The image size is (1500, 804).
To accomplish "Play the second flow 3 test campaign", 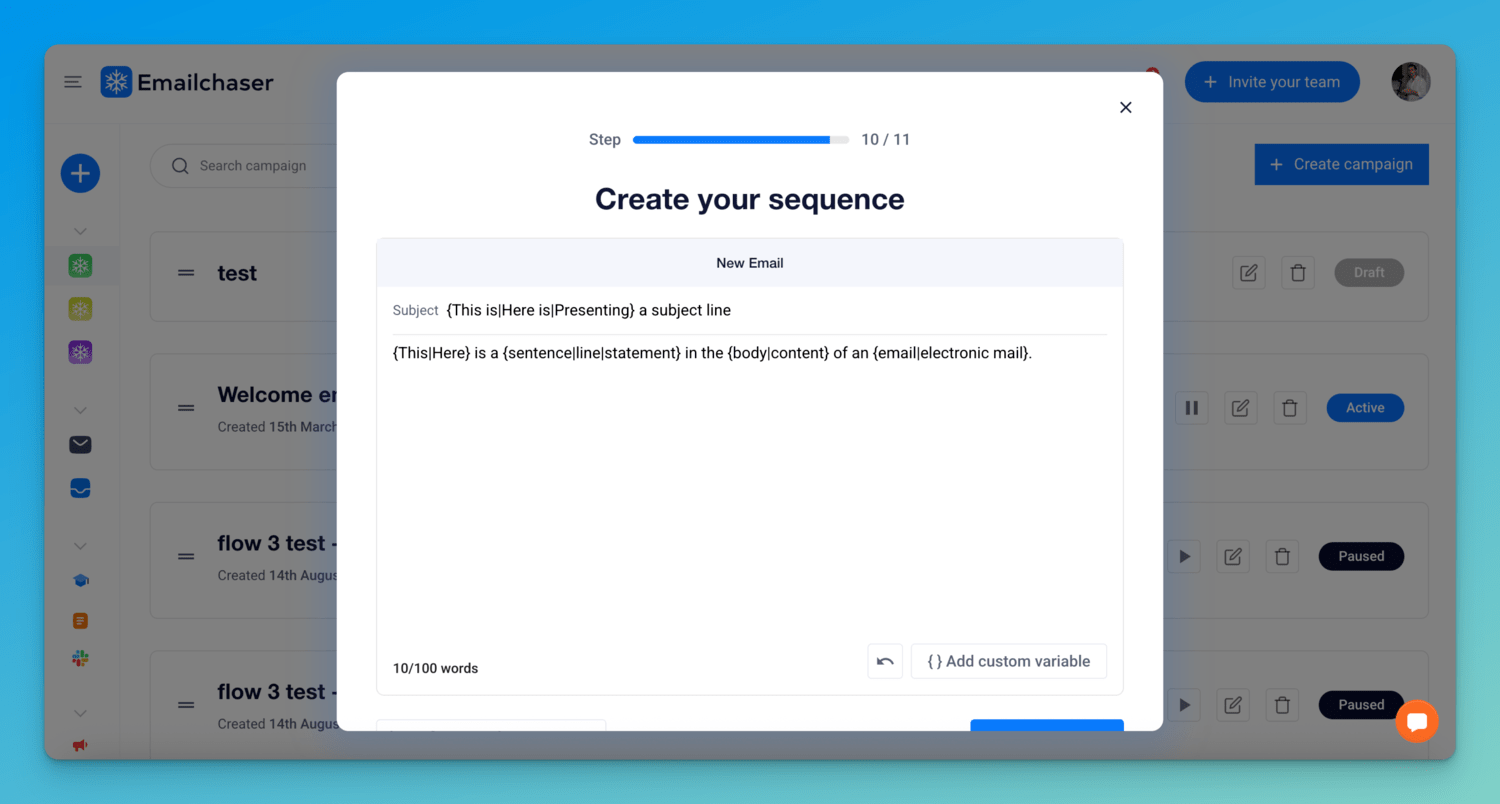I will [x=1184, y=705].
